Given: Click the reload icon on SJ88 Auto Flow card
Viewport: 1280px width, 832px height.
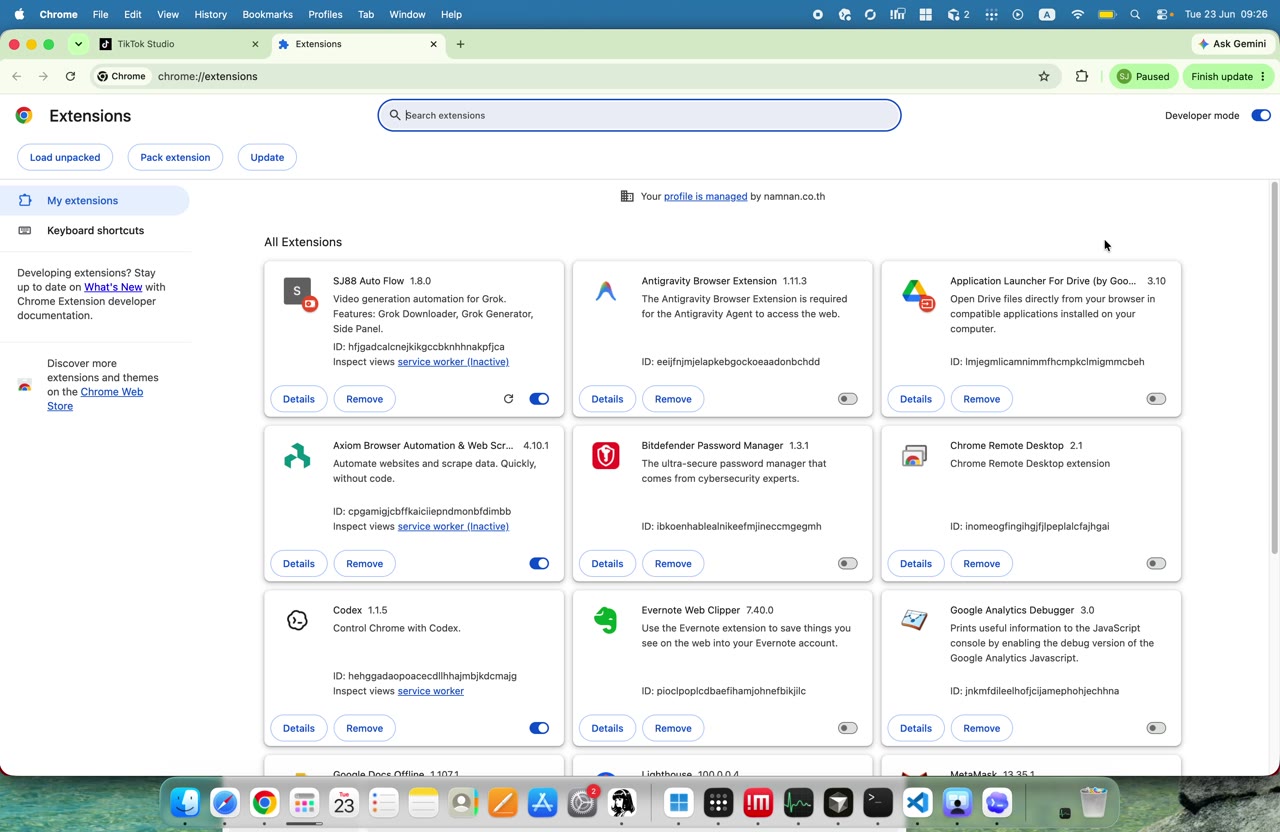Looking at the screenshot, I should [x=508, y=399].
